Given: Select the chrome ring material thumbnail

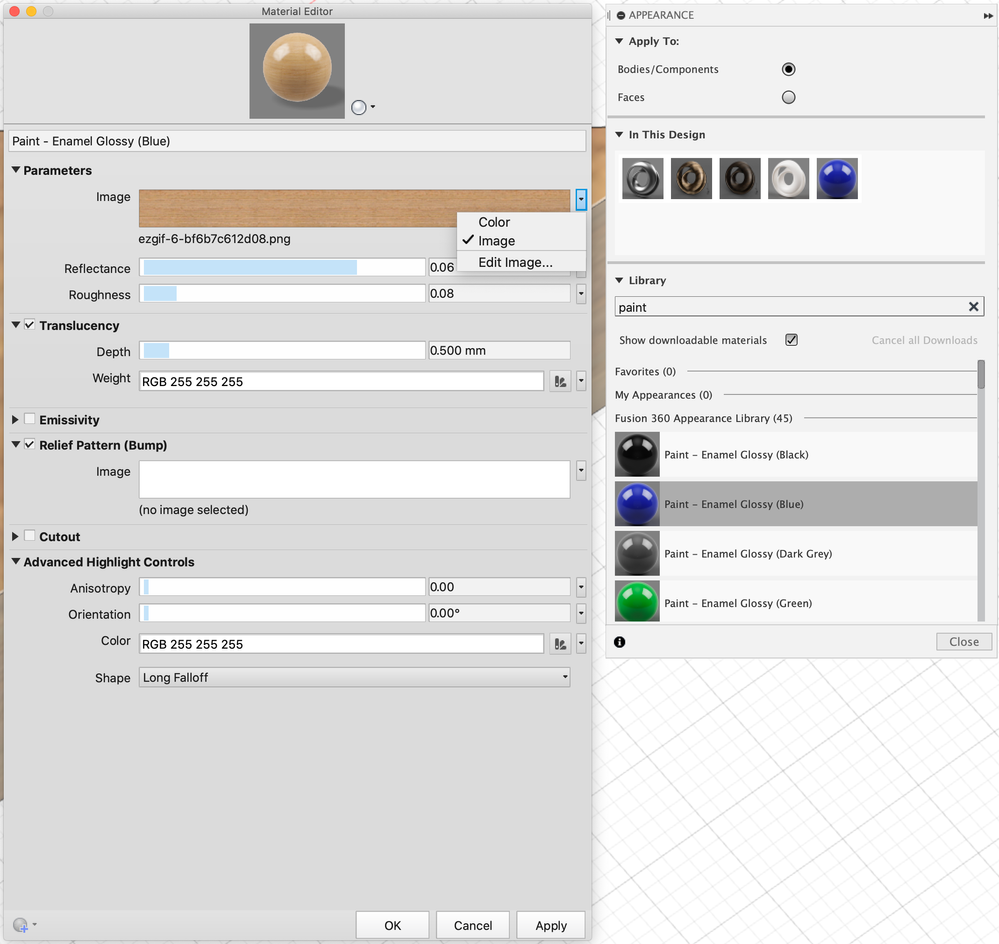Looking at the screenshot, I should pos(642,178).
